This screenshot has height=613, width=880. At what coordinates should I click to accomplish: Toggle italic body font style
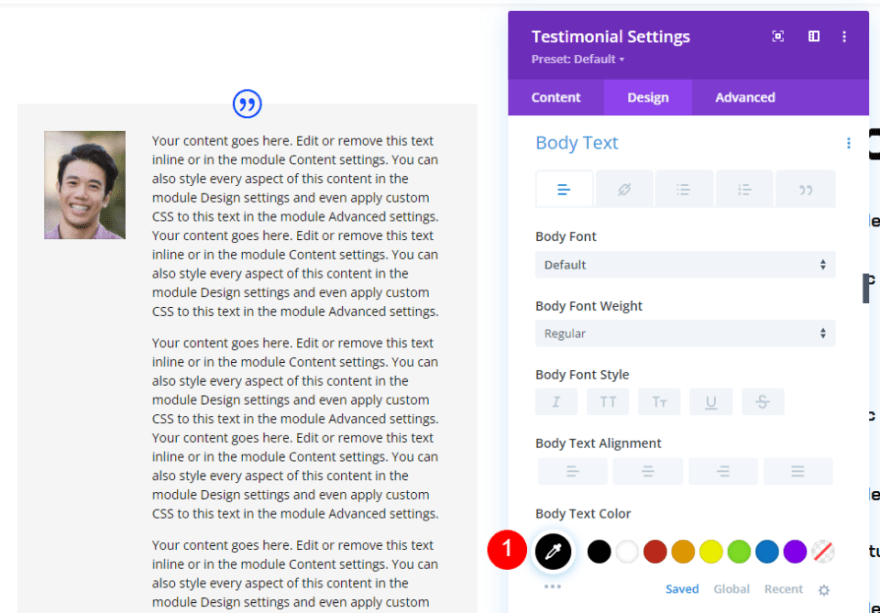[556, 402]
